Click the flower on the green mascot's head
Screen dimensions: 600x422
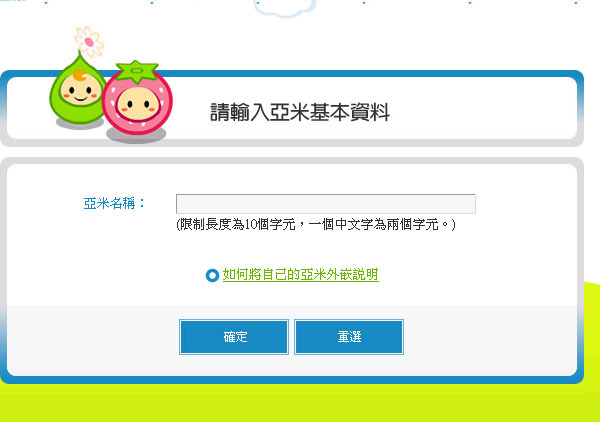click(89, 41)
